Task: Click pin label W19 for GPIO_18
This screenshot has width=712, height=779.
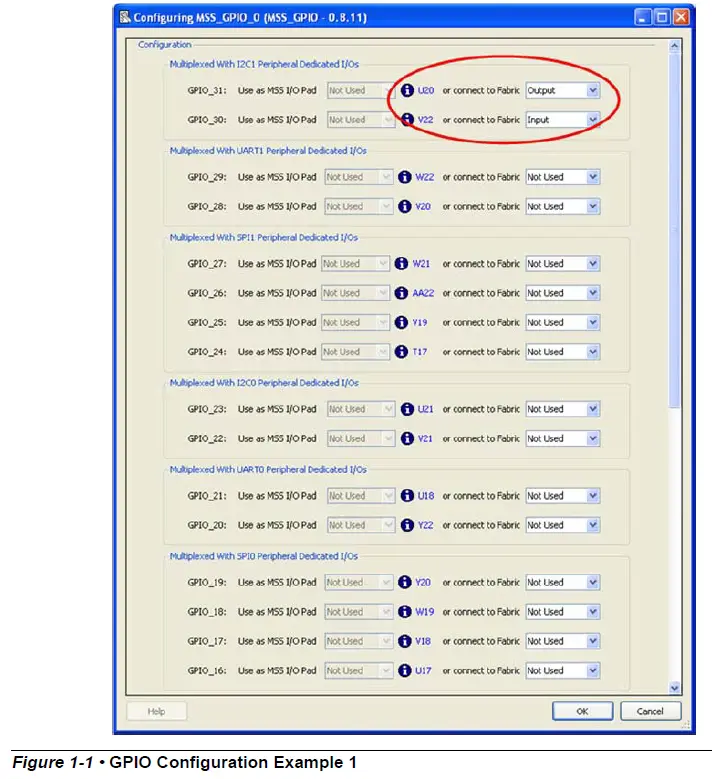Action: pyautogui.click(x=425, y=612)
